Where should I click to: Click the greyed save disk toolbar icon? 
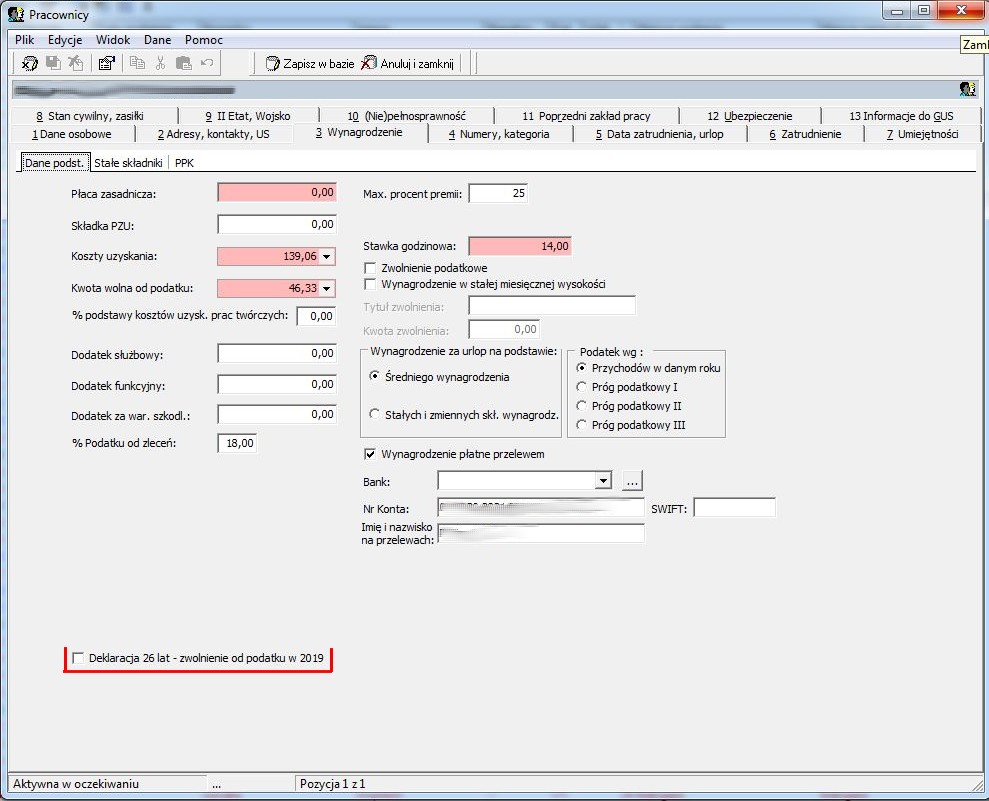coord(53,63)
